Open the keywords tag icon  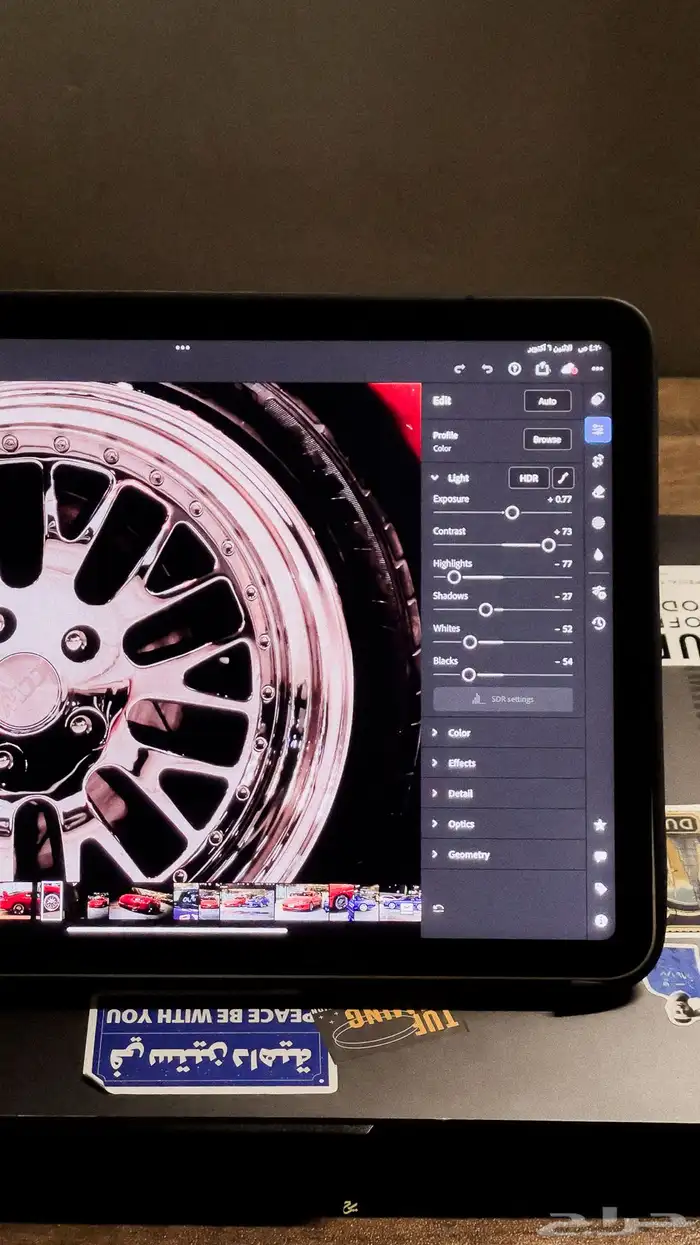(x=600, y=889)
